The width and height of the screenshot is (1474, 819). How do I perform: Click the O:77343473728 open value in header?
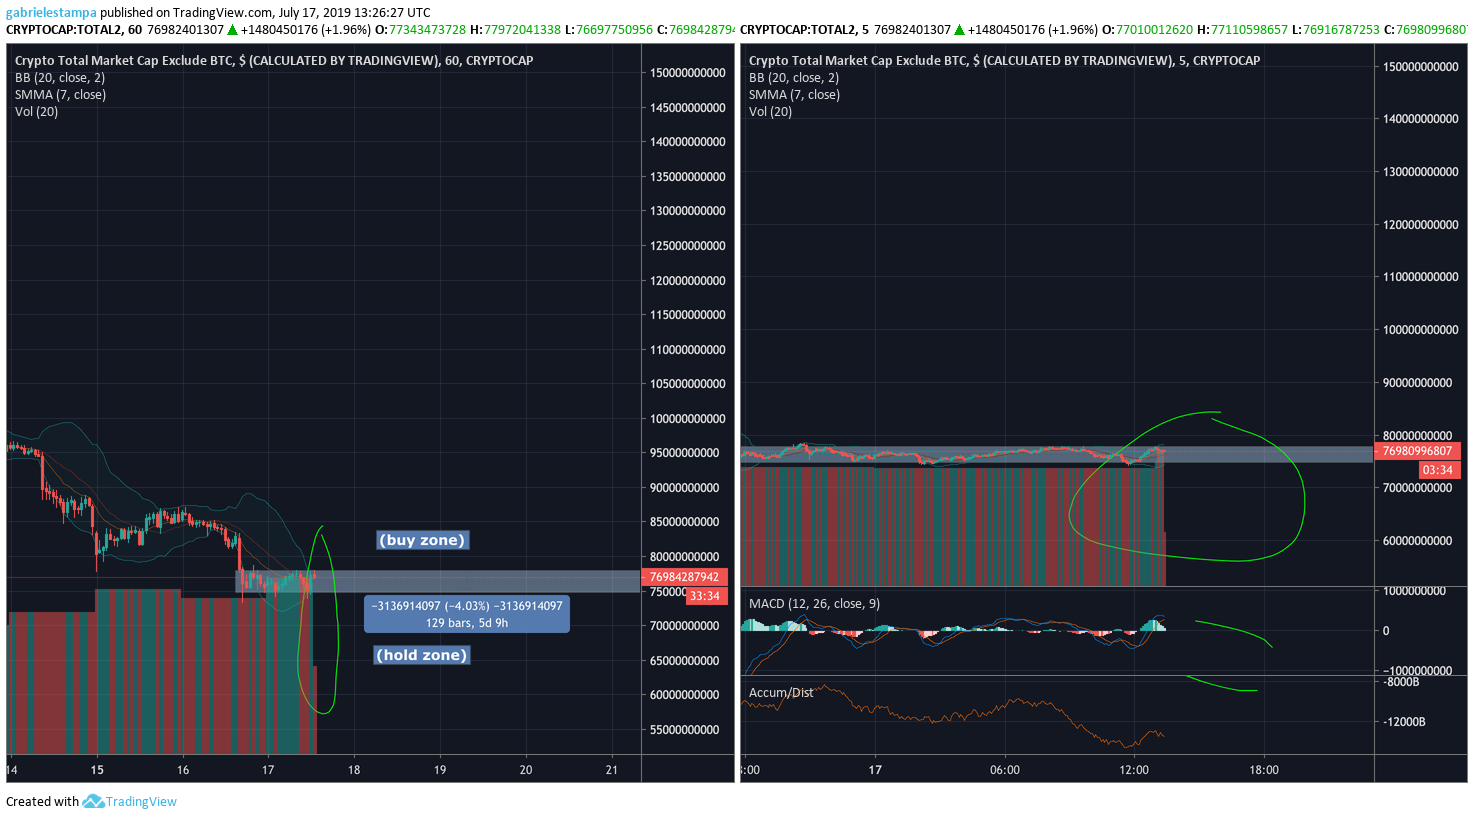[x=420, y=30]
